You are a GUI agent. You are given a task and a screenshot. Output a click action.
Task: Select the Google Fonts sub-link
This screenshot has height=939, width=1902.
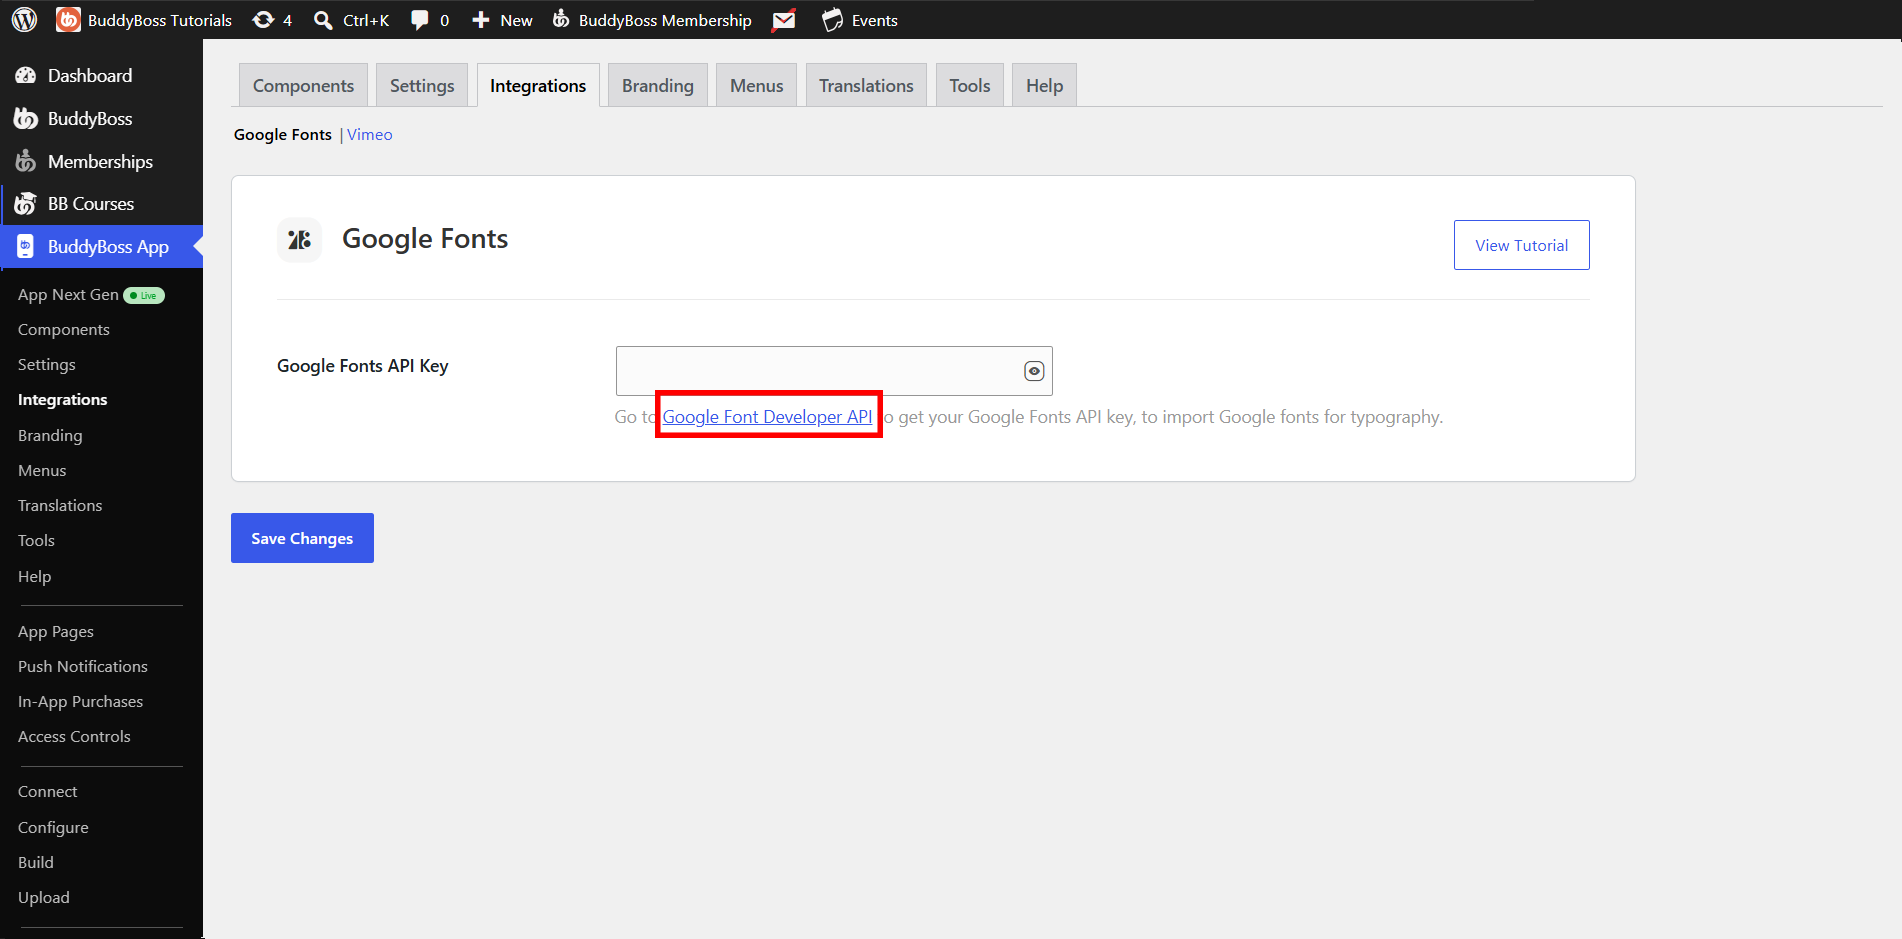pyautogui.click(x=283, y=135)
